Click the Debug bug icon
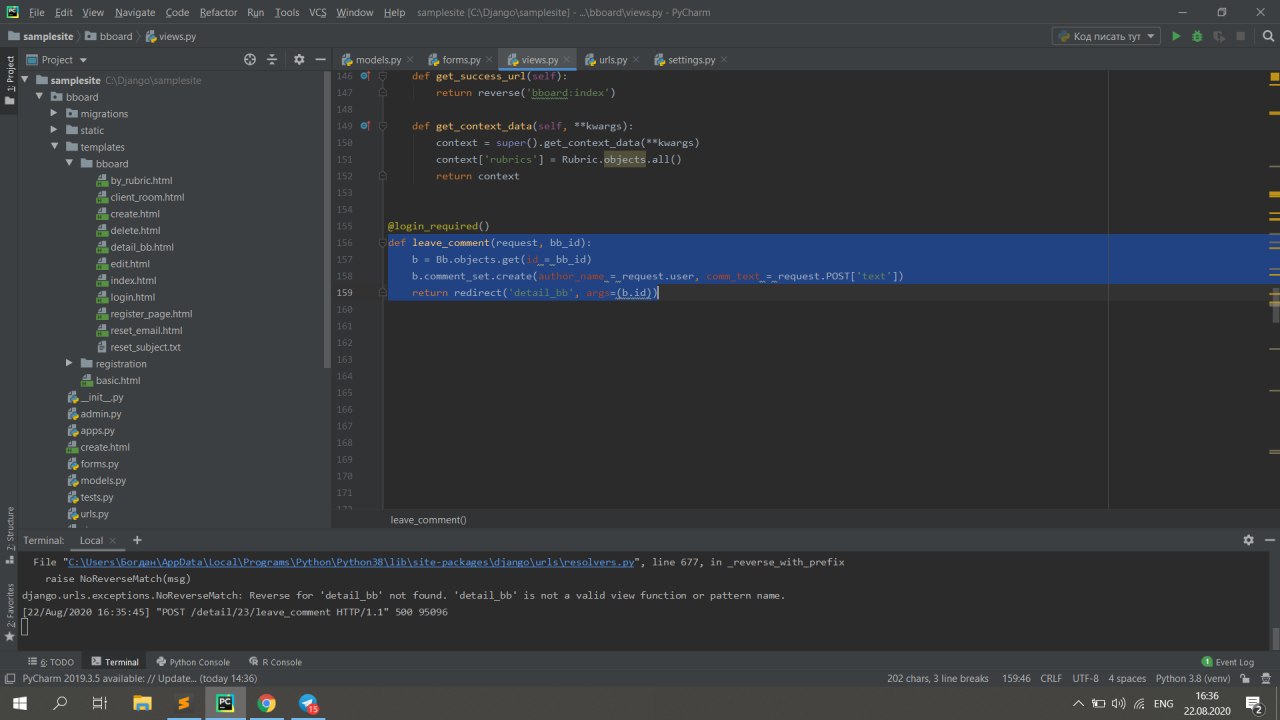 point(1197,36)
